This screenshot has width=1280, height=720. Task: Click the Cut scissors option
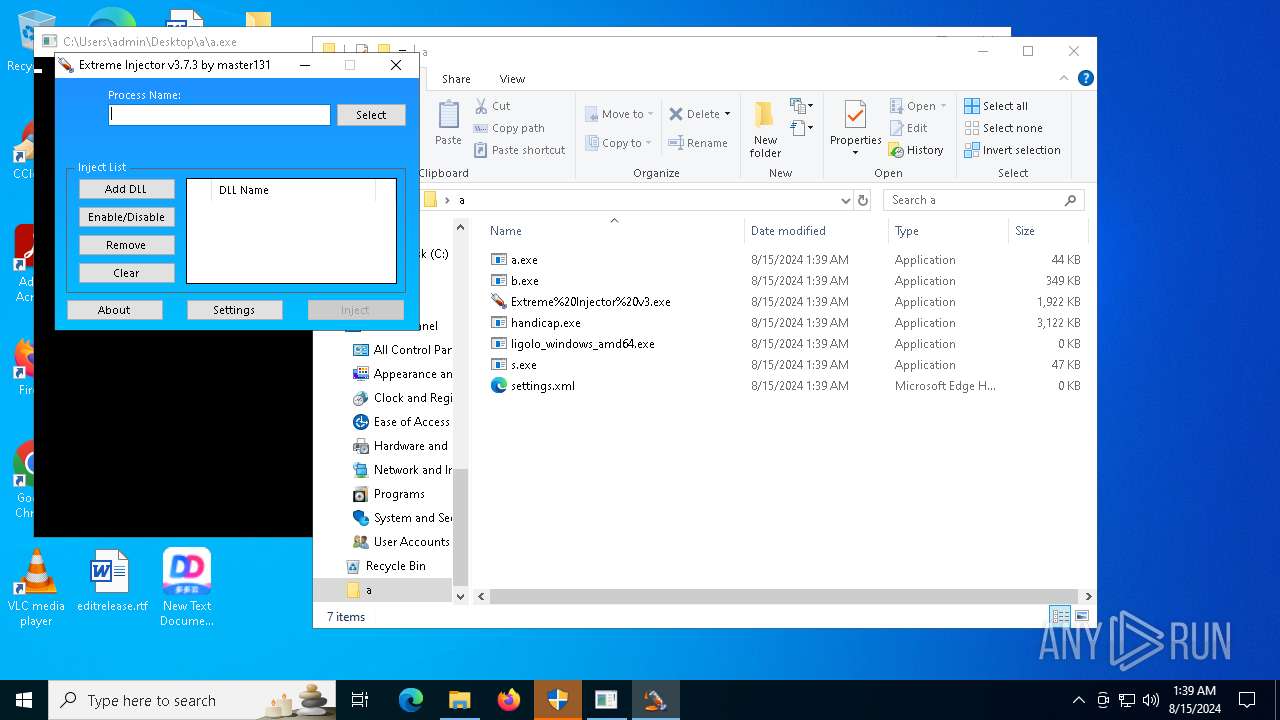tap(491, 106)
